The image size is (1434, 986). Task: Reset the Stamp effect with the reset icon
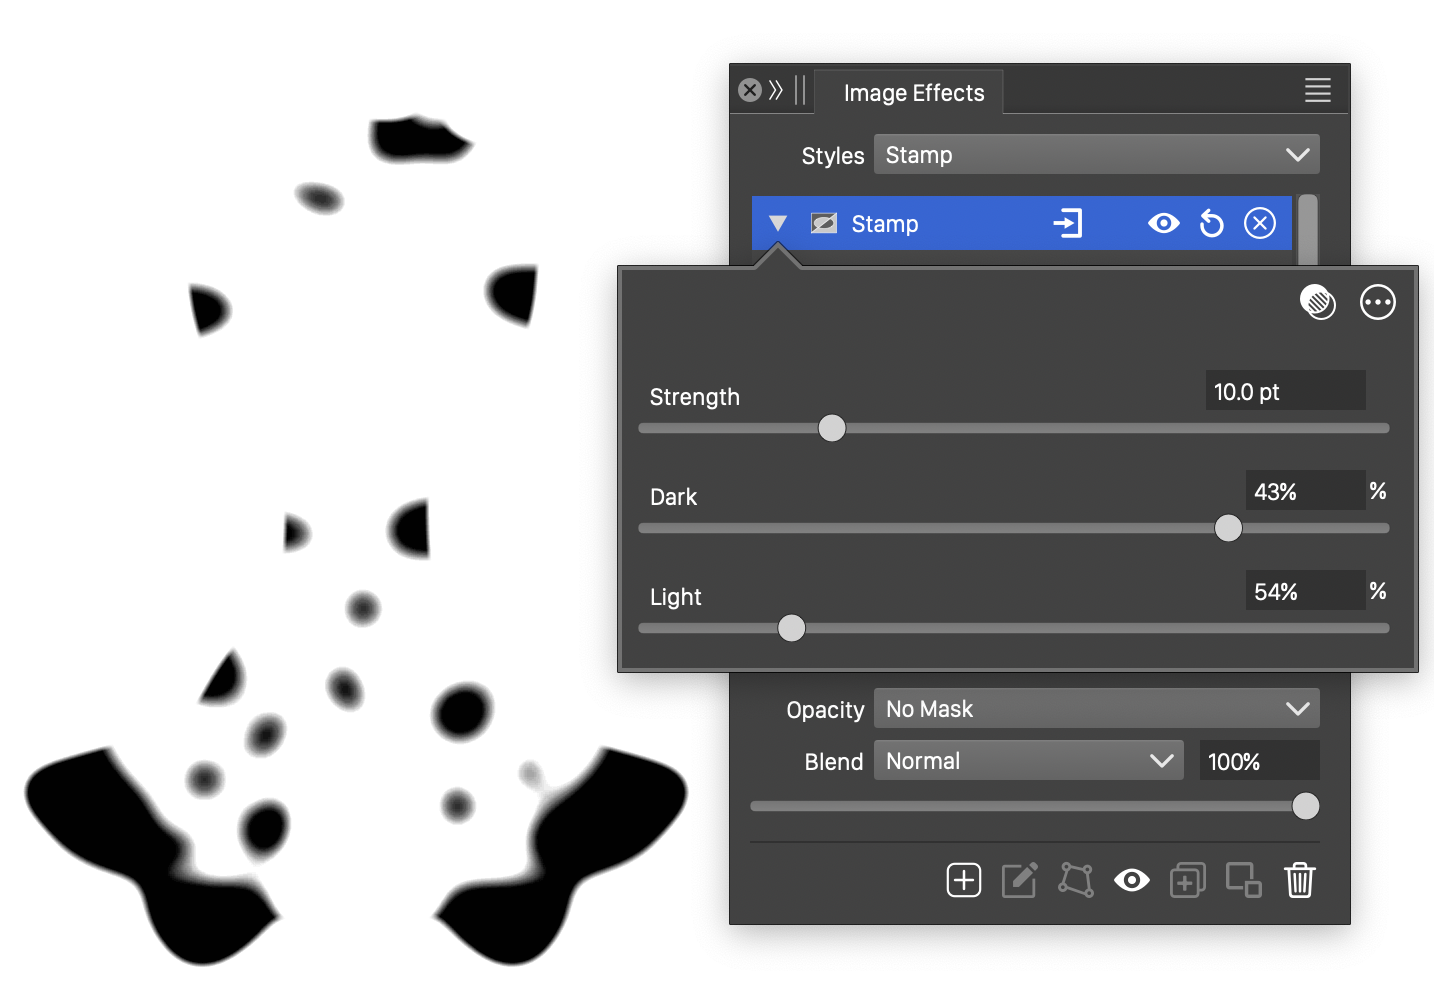point(1211,223)
